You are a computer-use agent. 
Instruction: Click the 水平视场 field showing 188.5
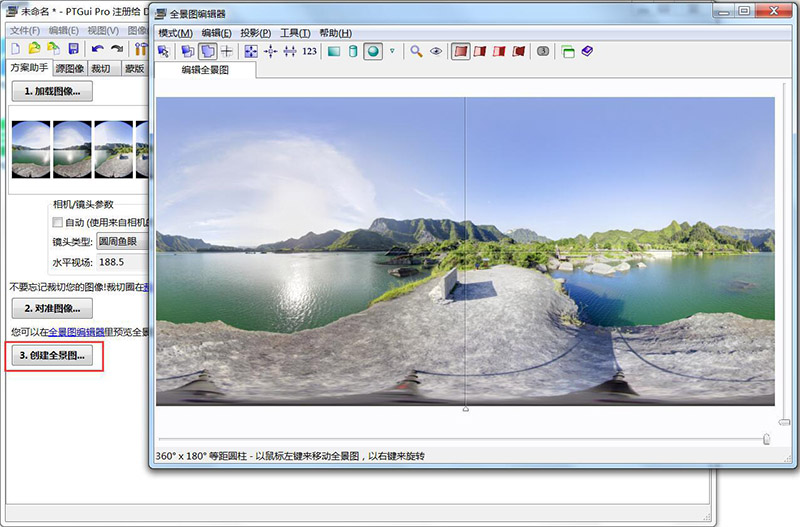point(120,262)
